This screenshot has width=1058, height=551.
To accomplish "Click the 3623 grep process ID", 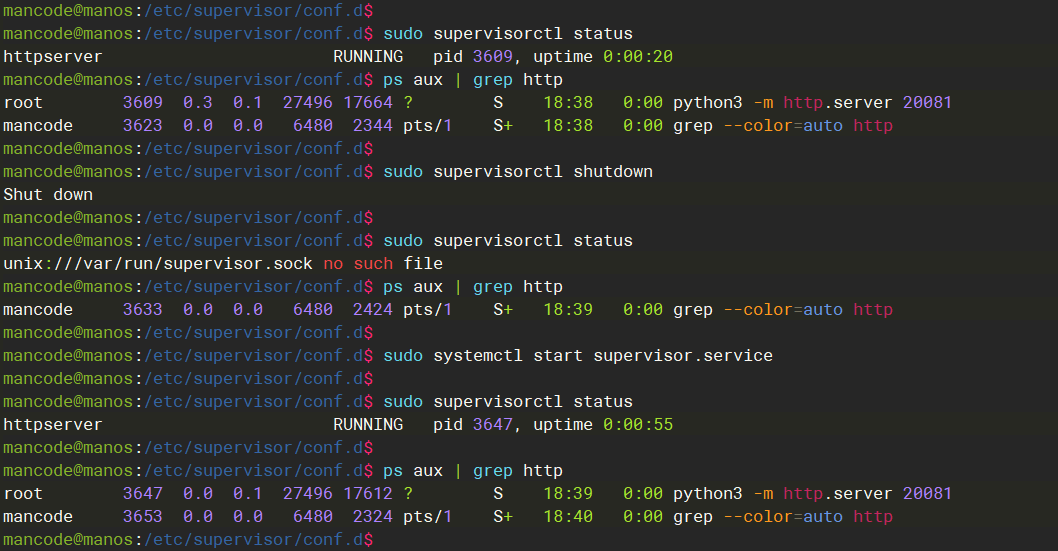I will click(143, 126).
